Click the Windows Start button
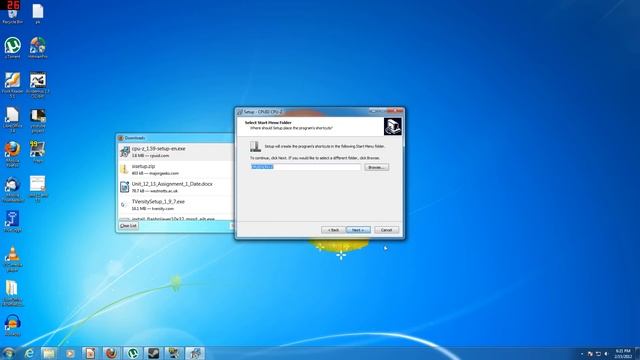The width and height of the screenshot is (640, 360). pyautogui.click(x=8, y=353)
